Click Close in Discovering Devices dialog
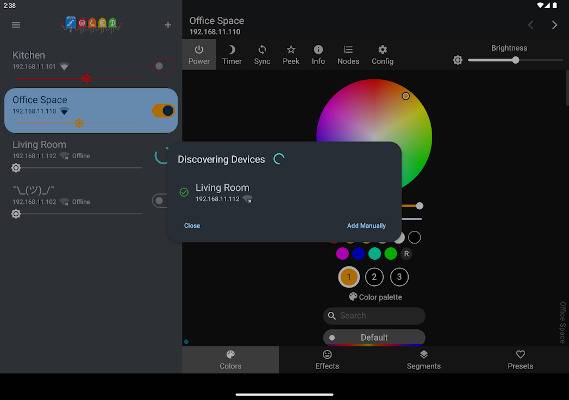Image resolution: width=569 pixels, height=400 pixels. (x=192, y=226)
